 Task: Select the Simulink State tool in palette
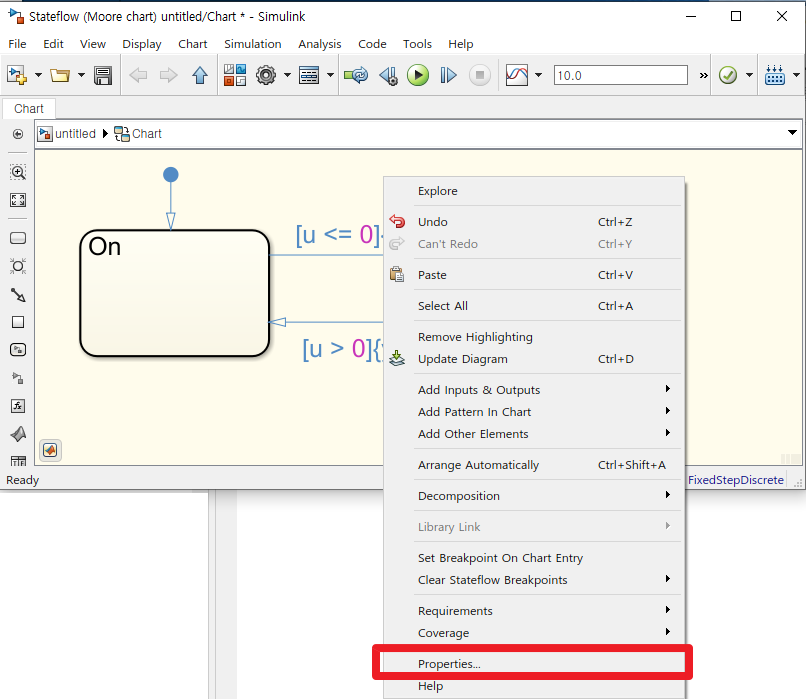click(18, 378)
